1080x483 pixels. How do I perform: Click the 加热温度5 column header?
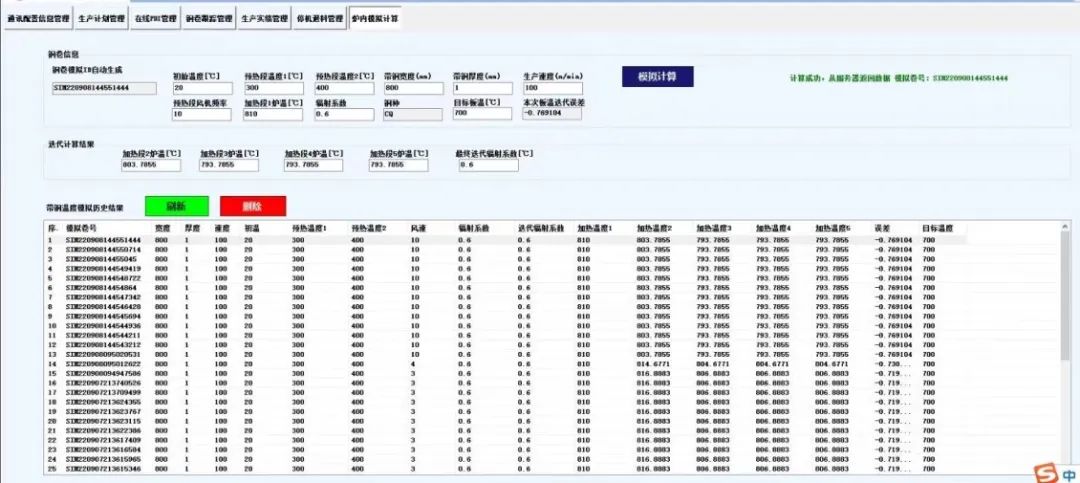click(x=833, y=228)
